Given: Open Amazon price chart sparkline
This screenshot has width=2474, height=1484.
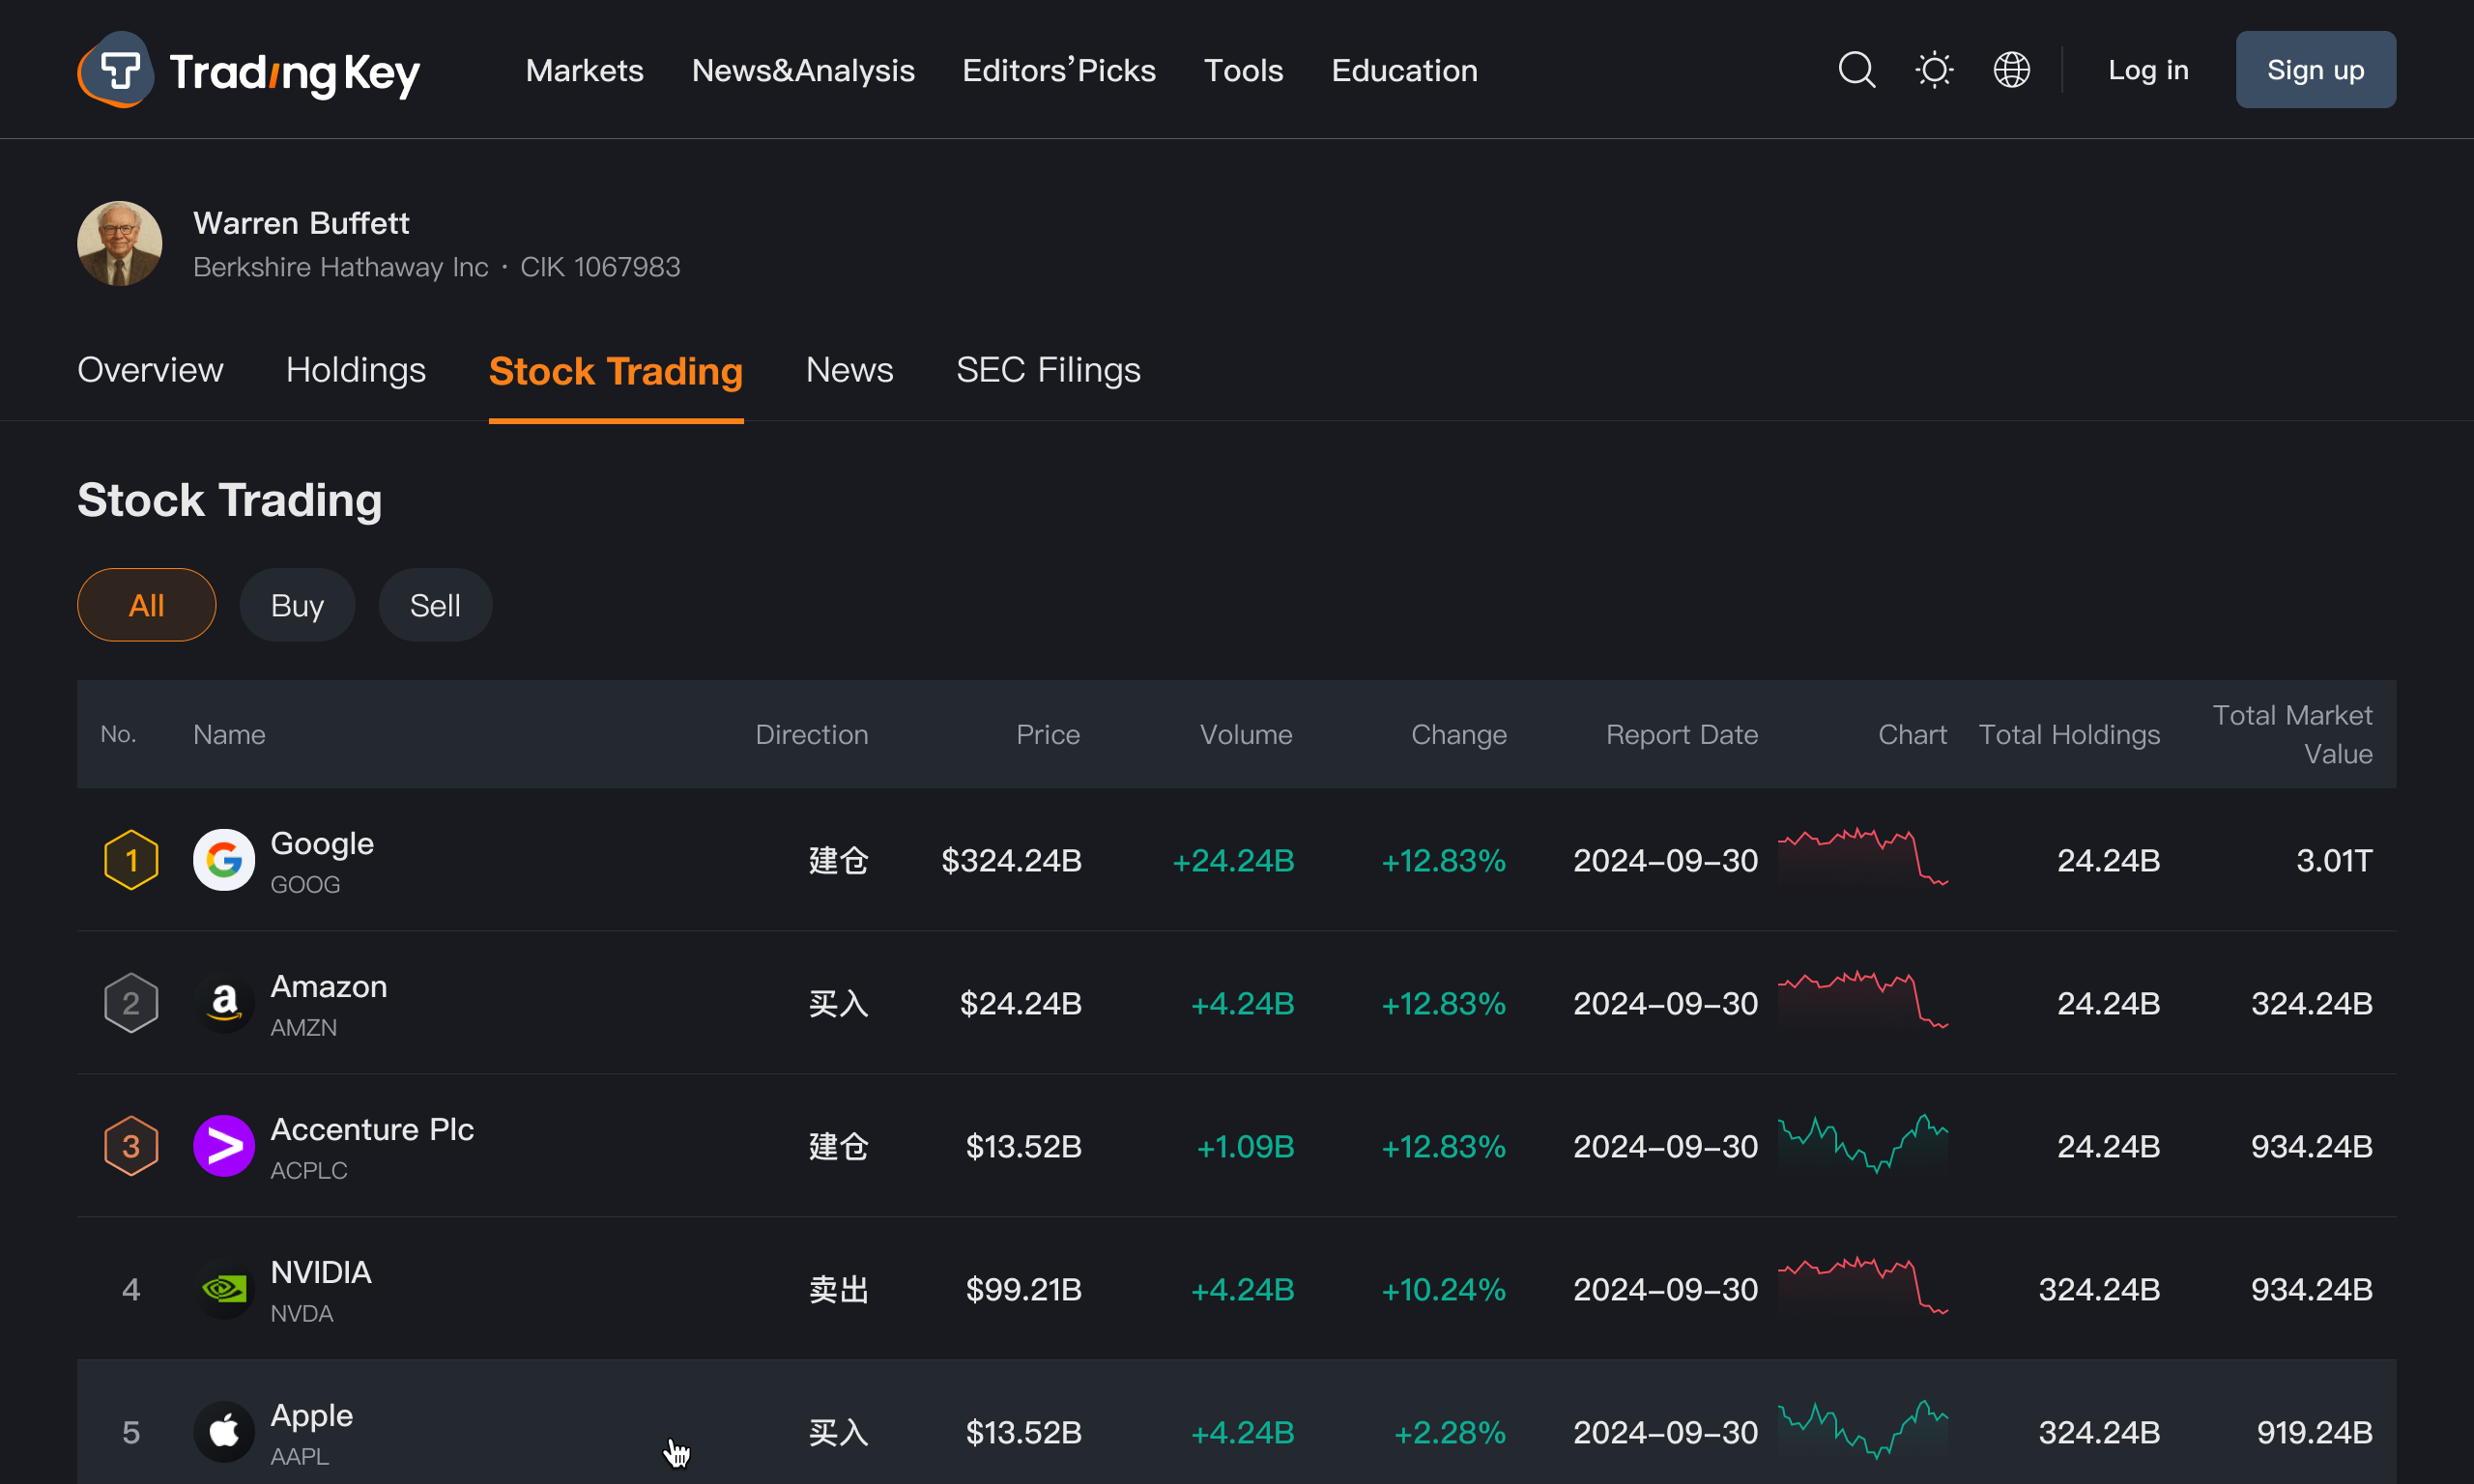Looking at the screenshot, I should pyautogui.click(x=1863, y=1001).
